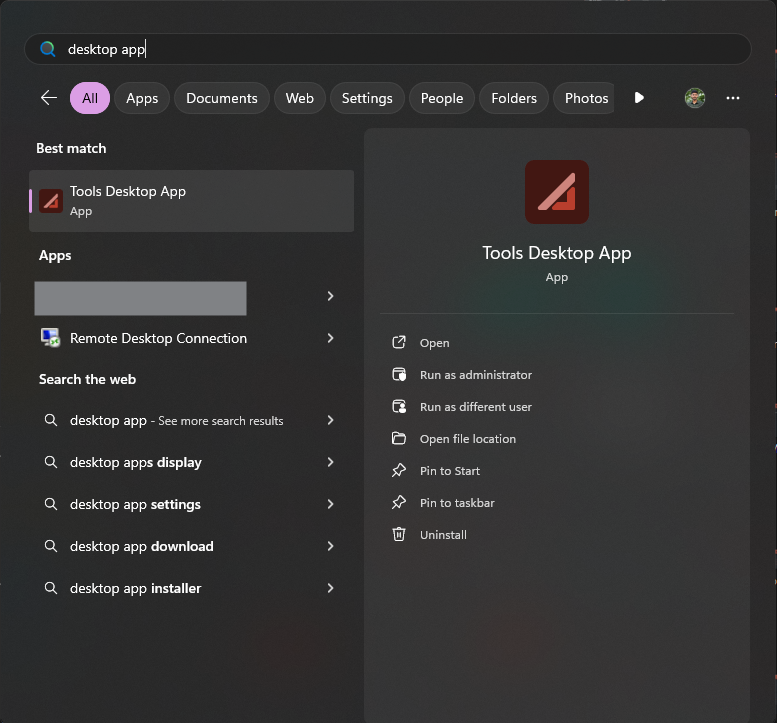777x723 pixels.
Task: Select Open file location
Action: 468,439
